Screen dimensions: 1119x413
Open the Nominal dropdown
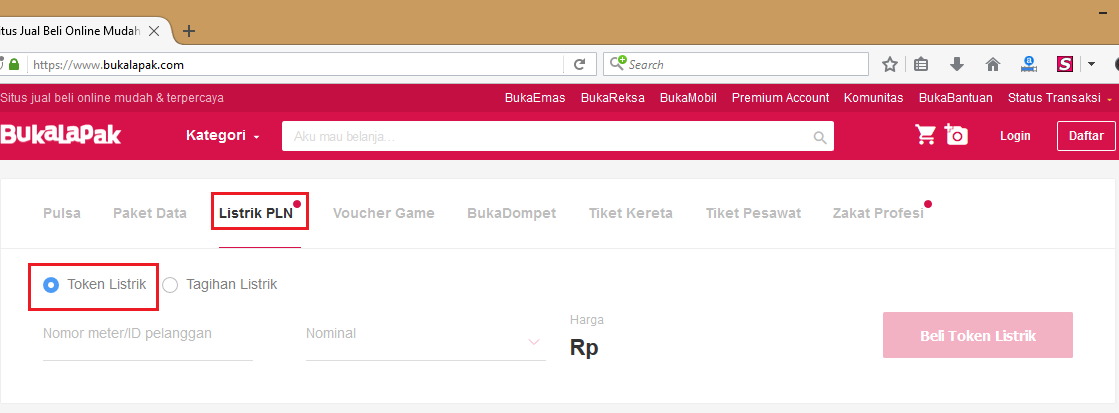426,341
